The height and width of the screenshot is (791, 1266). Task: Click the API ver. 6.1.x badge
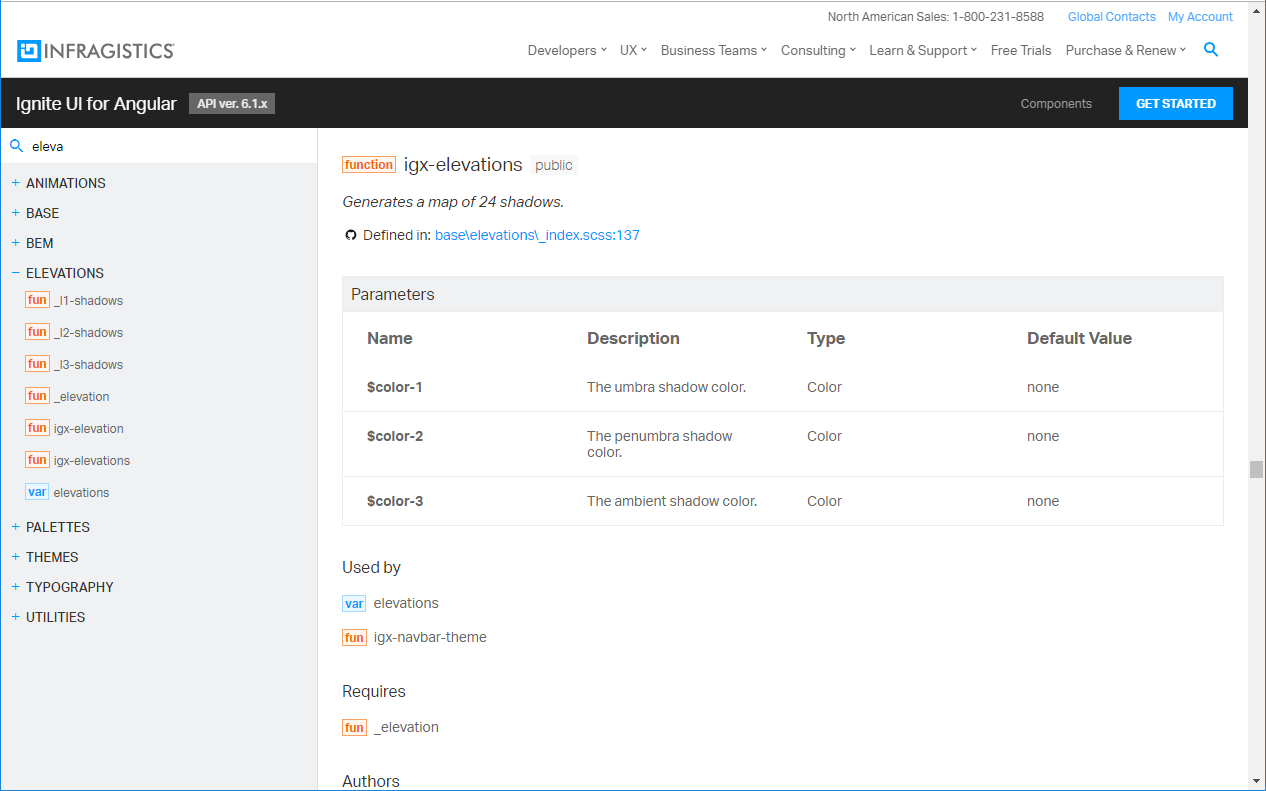[x=232, y=104]
